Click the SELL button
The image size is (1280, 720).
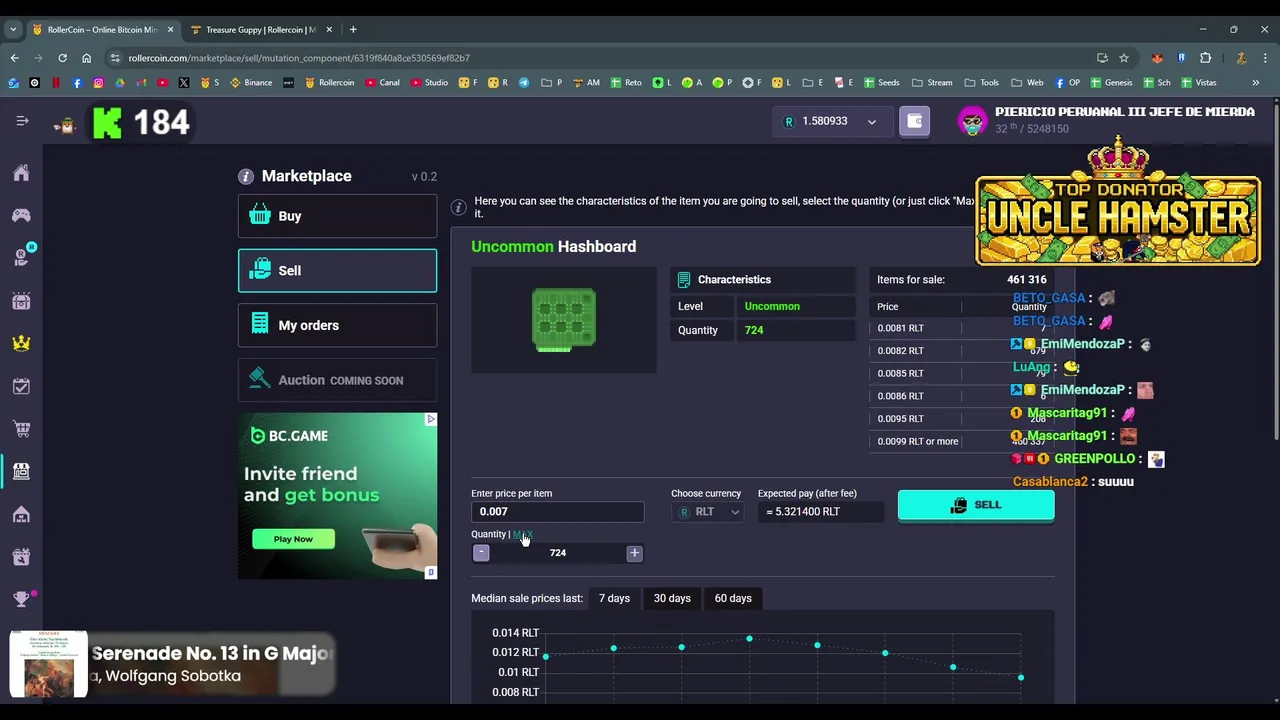[x=976, y=505]
